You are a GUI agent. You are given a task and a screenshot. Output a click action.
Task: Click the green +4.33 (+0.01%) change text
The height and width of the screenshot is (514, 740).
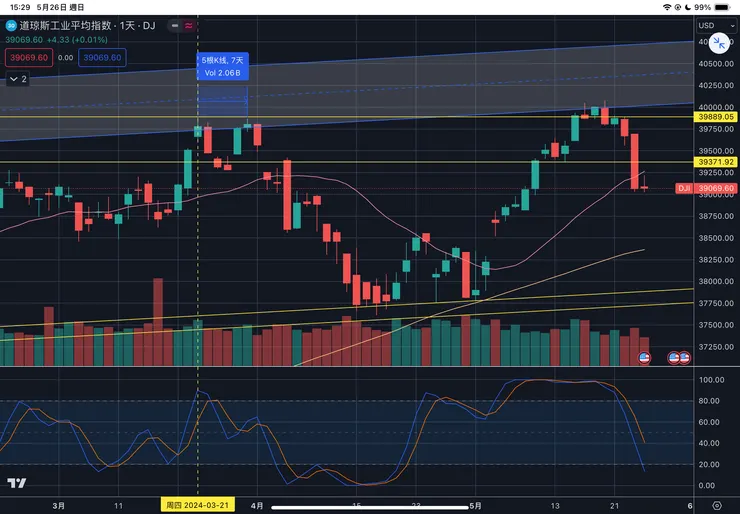pos(77,40)
